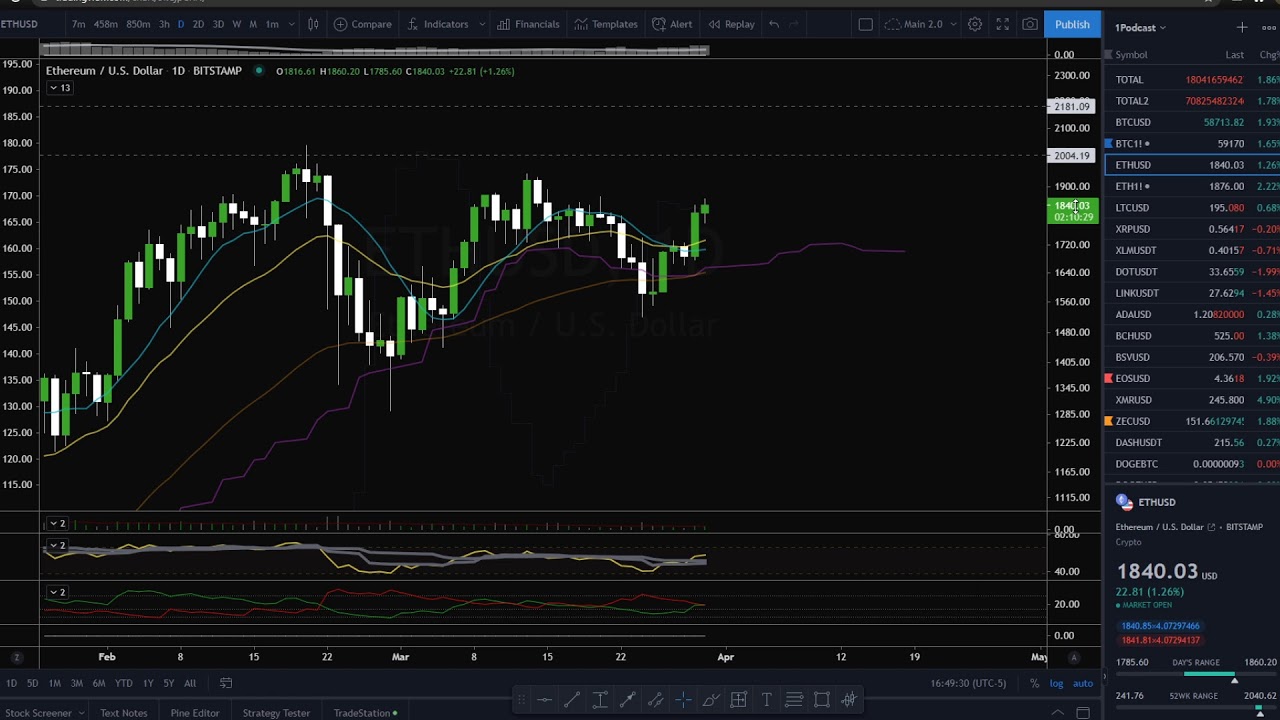Image resolution: width=1280 pixels, height=720 pixels.
Task: Open indicator Templates
Action: (605, 24)
